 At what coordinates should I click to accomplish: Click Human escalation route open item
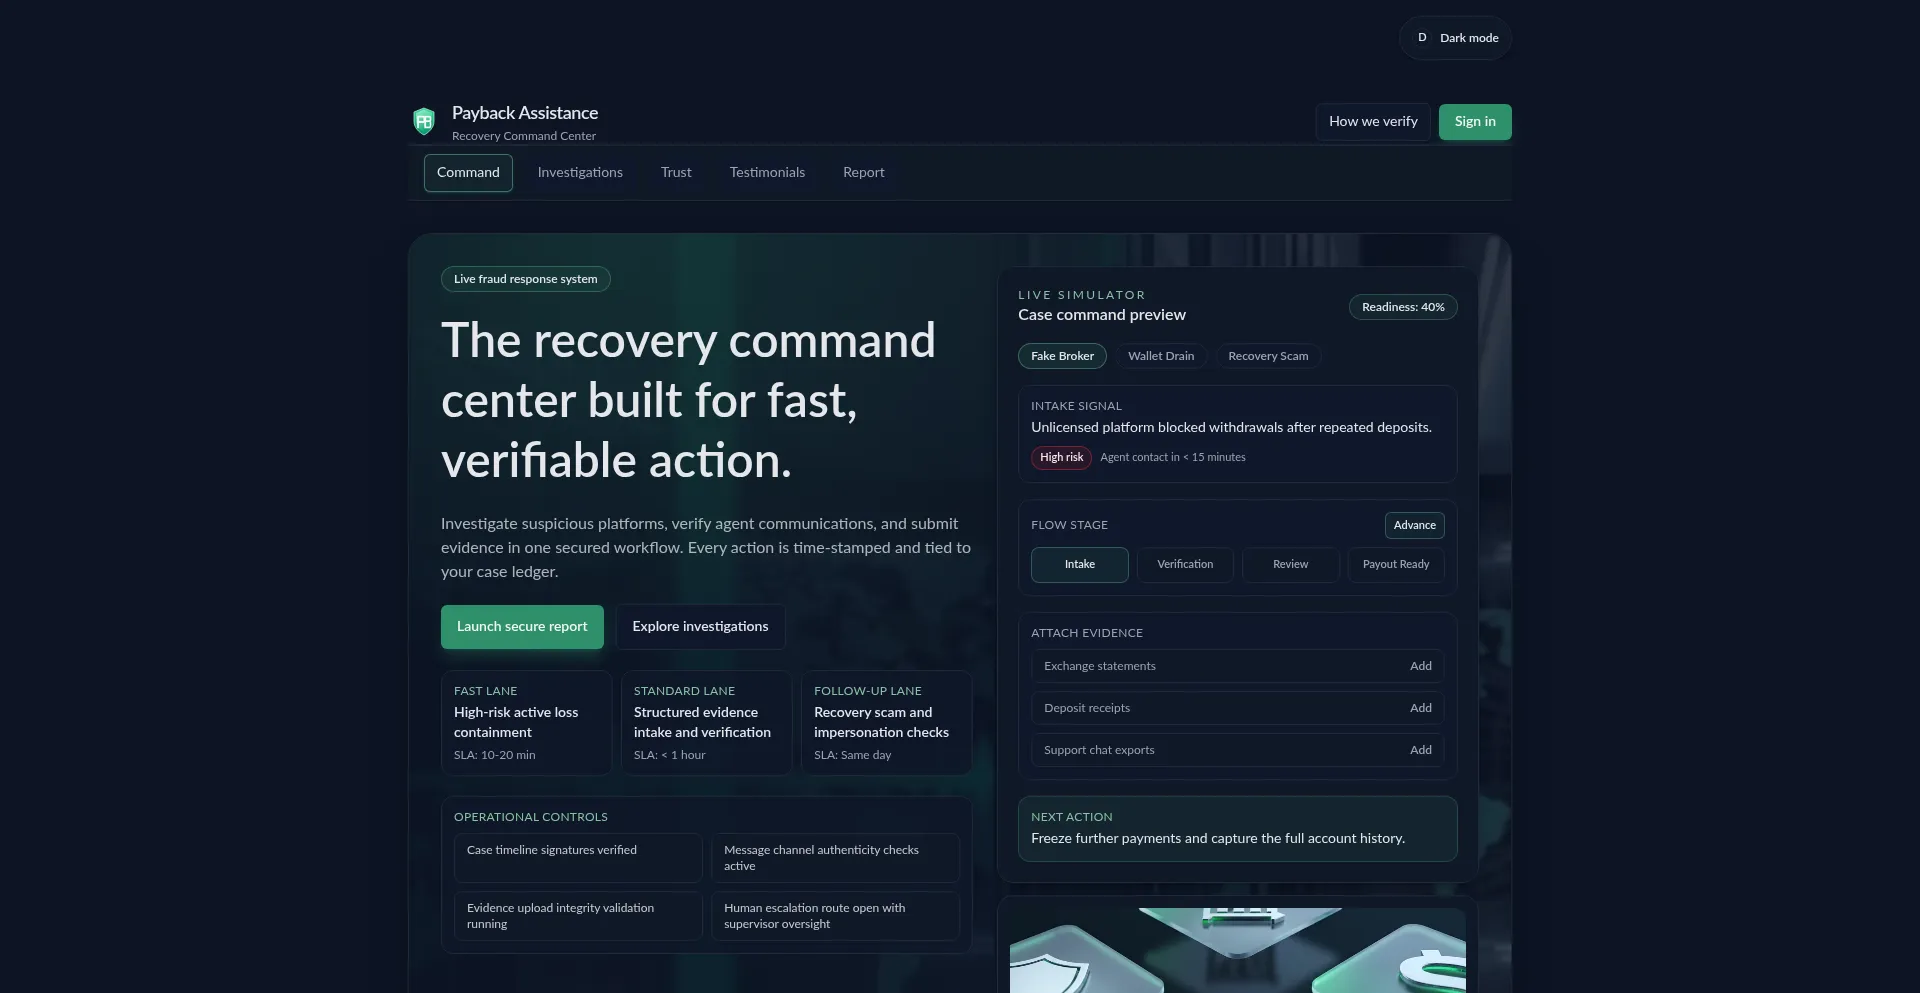point(835,916)
